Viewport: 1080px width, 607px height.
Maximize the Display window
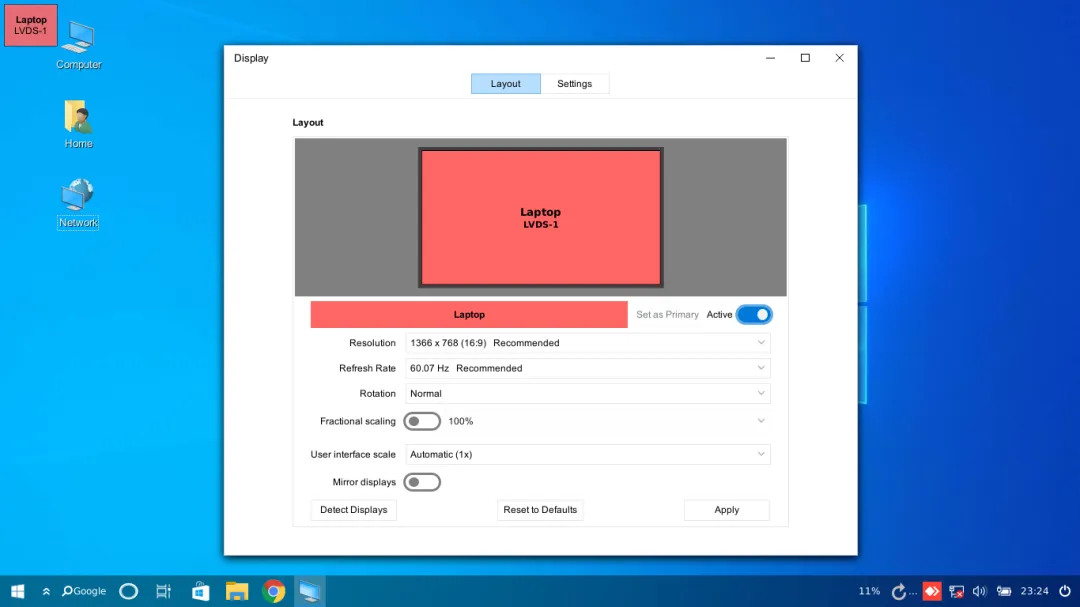804,58
